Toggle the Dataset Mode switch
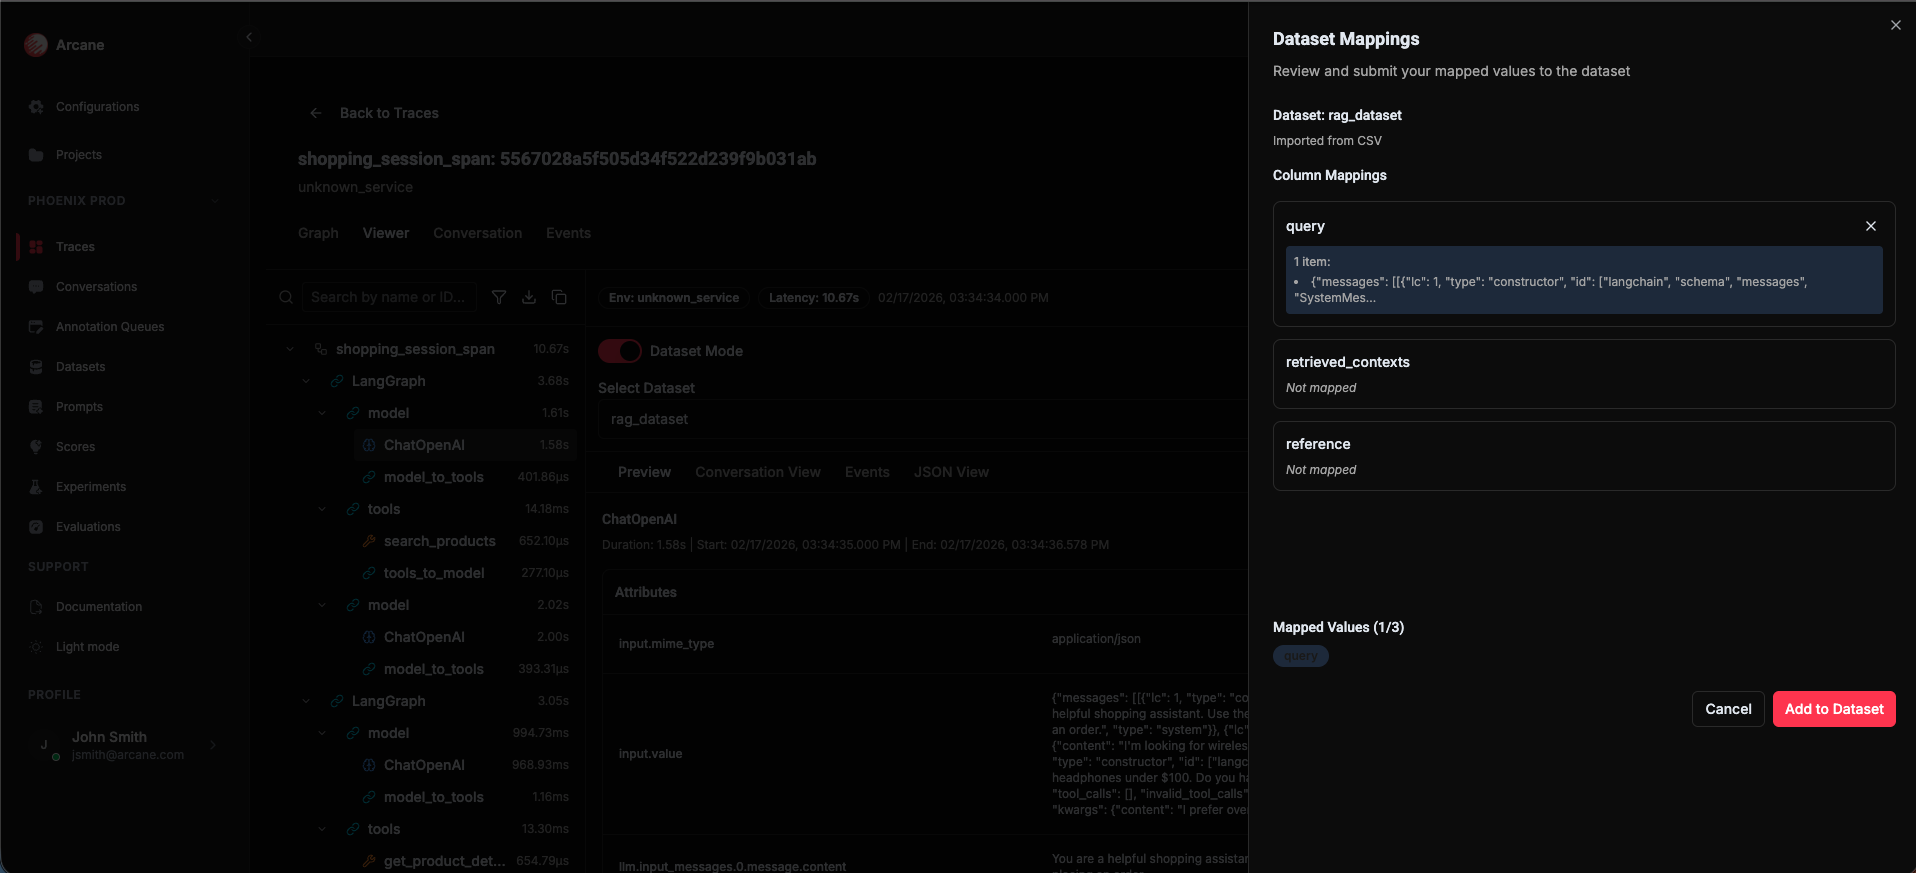Image resolution: width=1916 pixels, height=873 pixels. tap(619, 351)
